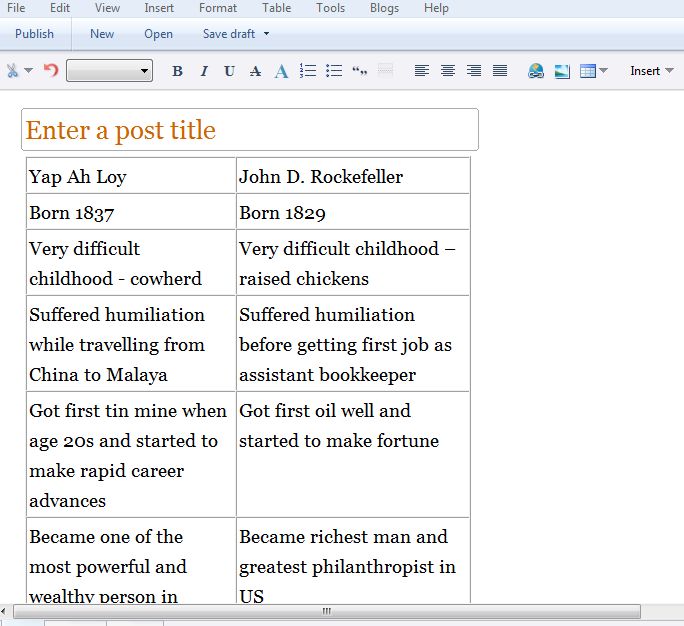Apply blockquote formatting
The width and height of the screenshot is (684, 626).
tap(359, 71)
